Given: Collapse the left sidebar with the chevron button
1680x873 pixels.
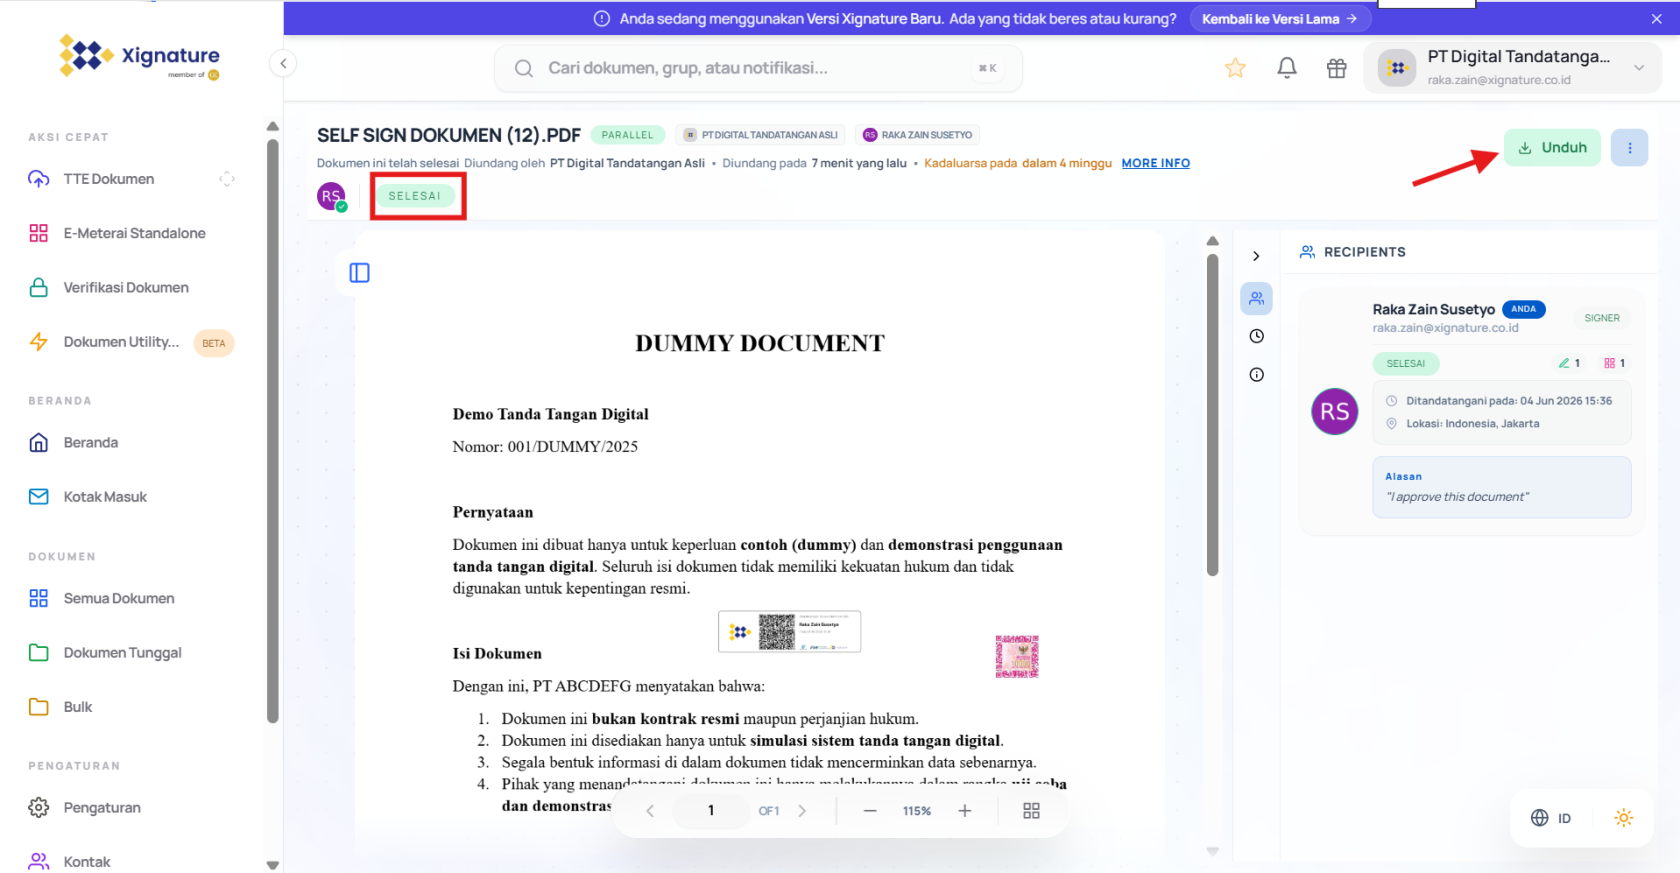Looking at the screenshot, I should click(x=283, y=64).
